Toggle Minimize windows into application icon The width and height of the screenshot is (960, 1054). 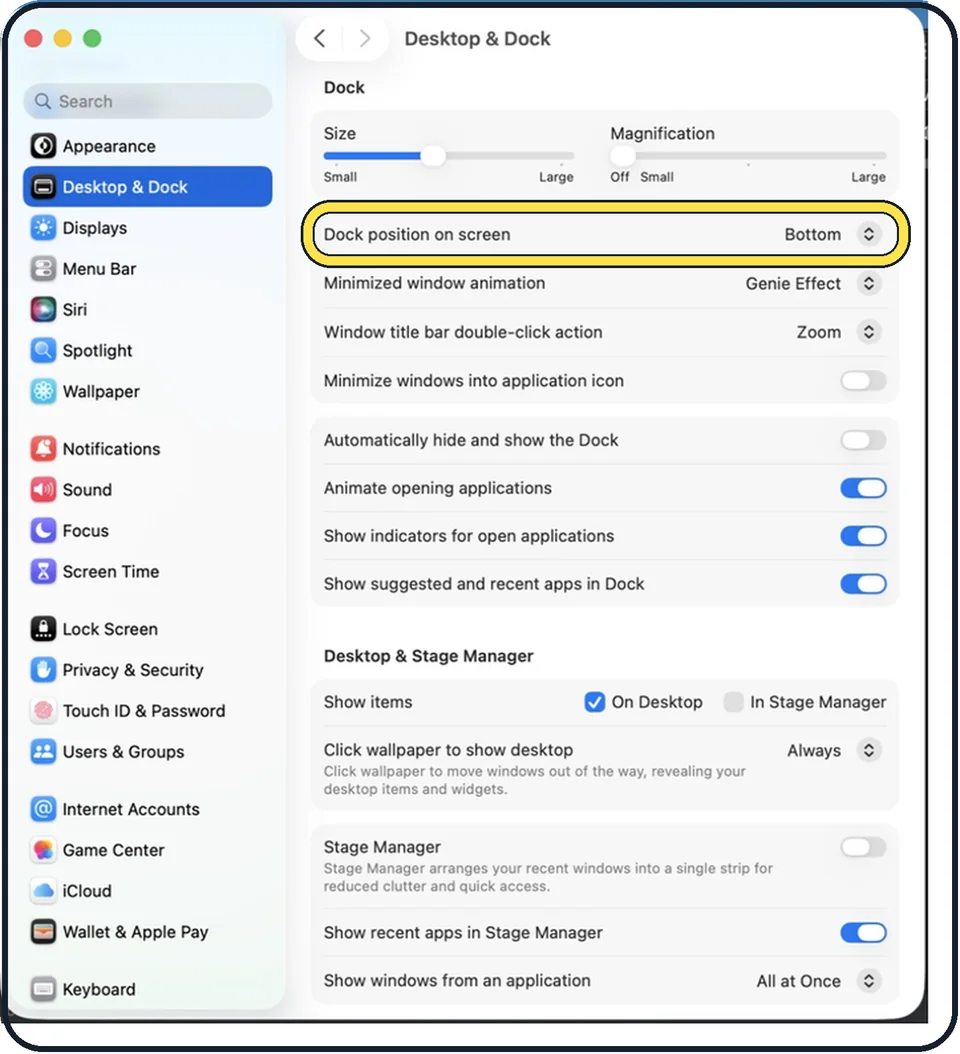pos(863,381)
